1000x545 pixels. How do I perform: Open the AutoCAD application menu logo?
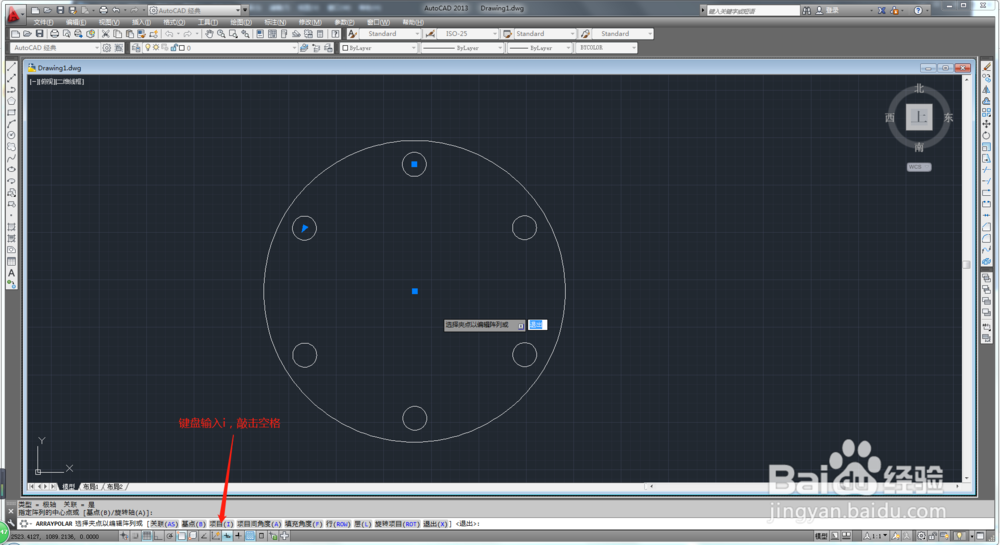[13, 13]
